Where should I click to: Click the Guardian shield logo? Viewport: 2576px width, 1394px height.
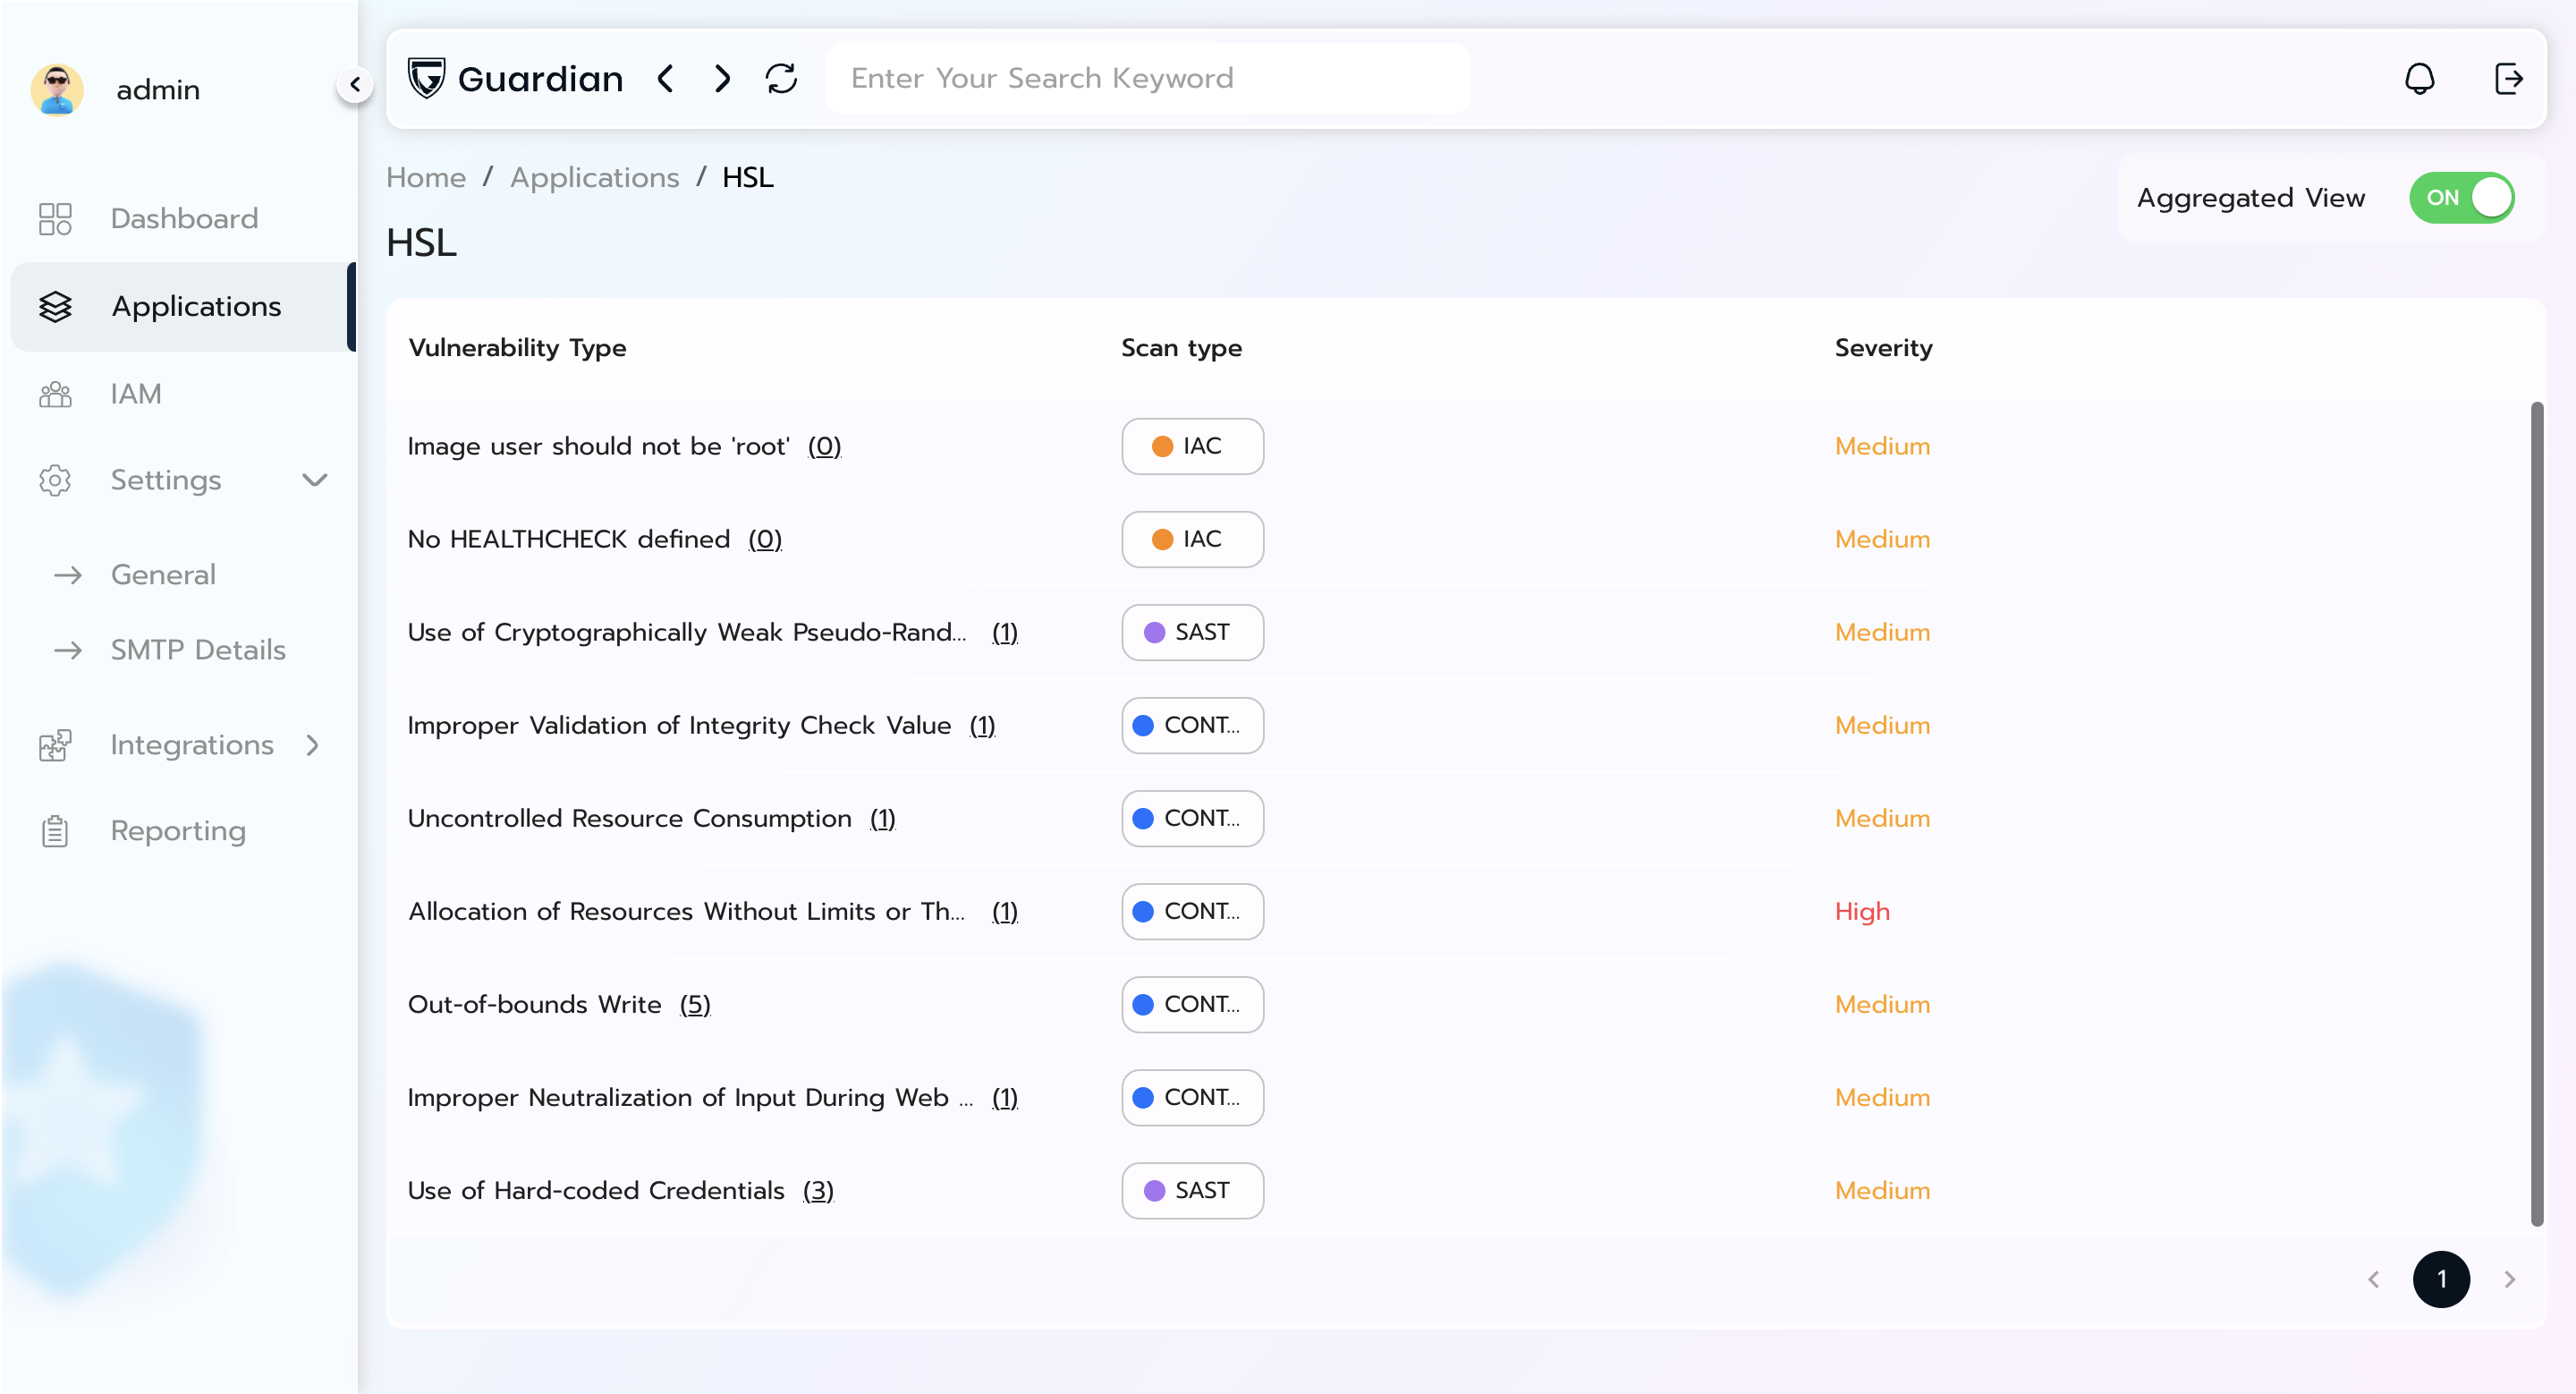(x=426, y=78)
